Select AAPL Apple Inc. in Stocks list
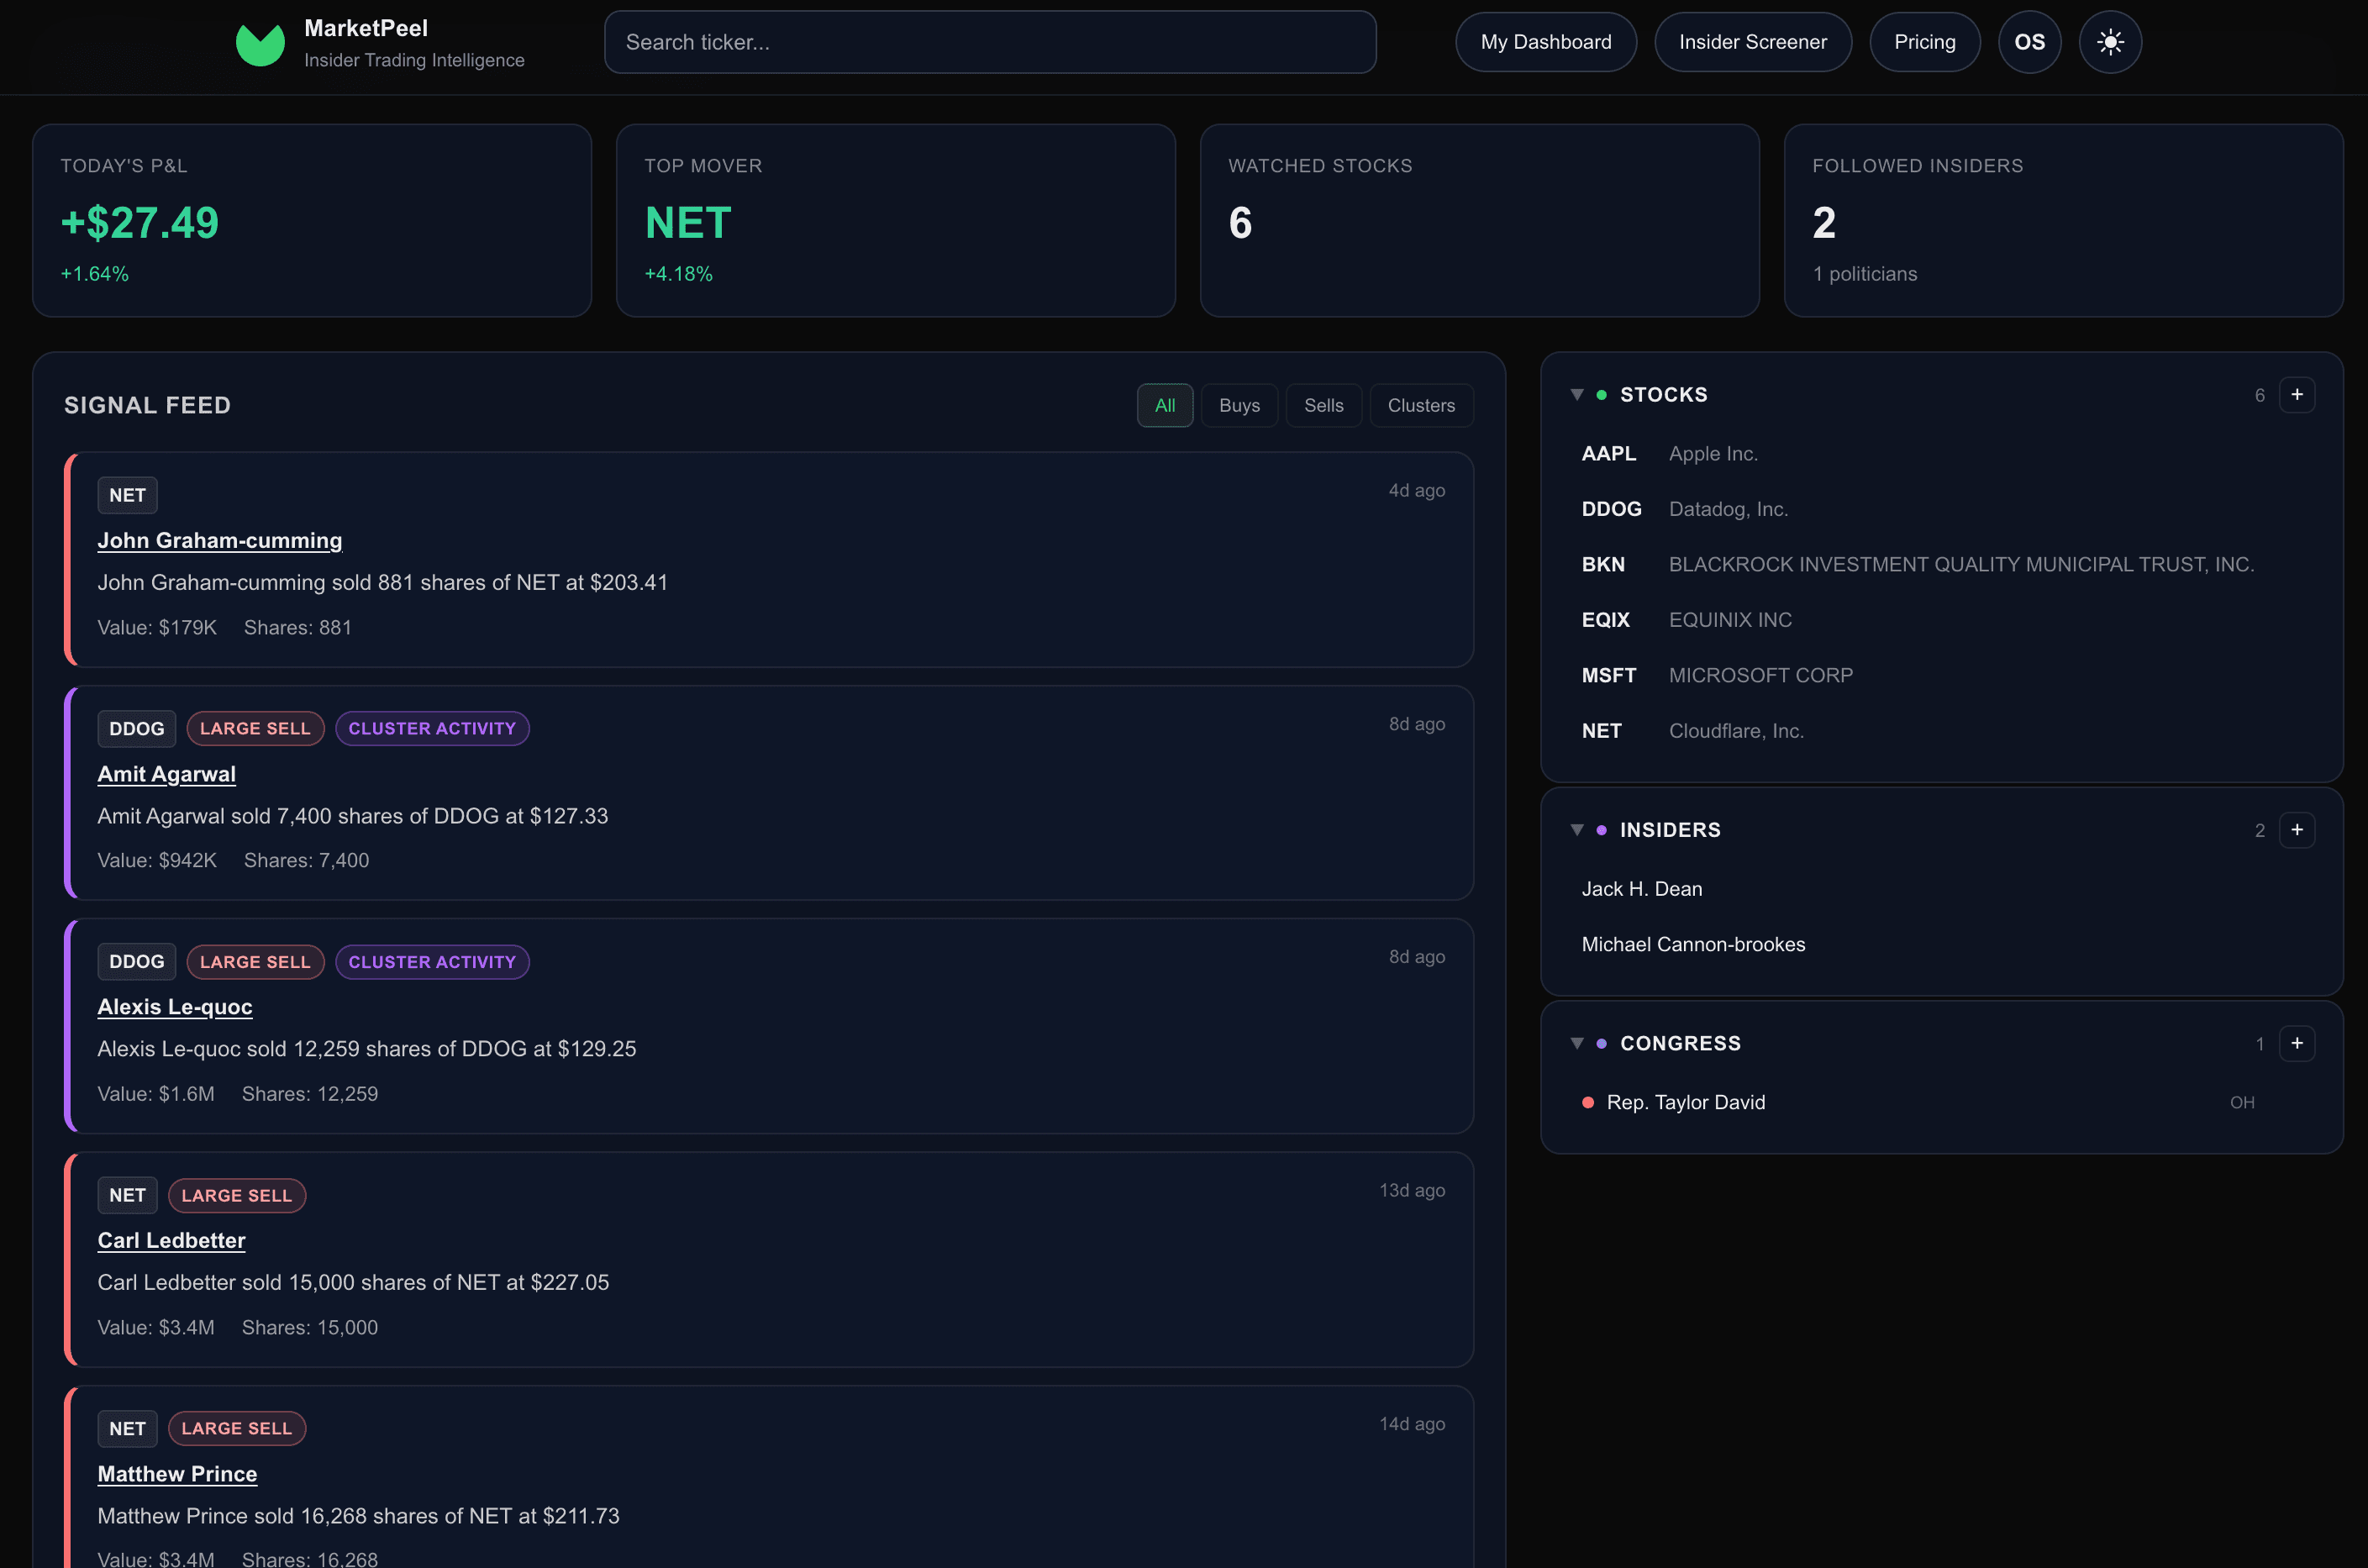Image resolution: width=2368 pixels, height=1568 pixels. [1942, 454]
